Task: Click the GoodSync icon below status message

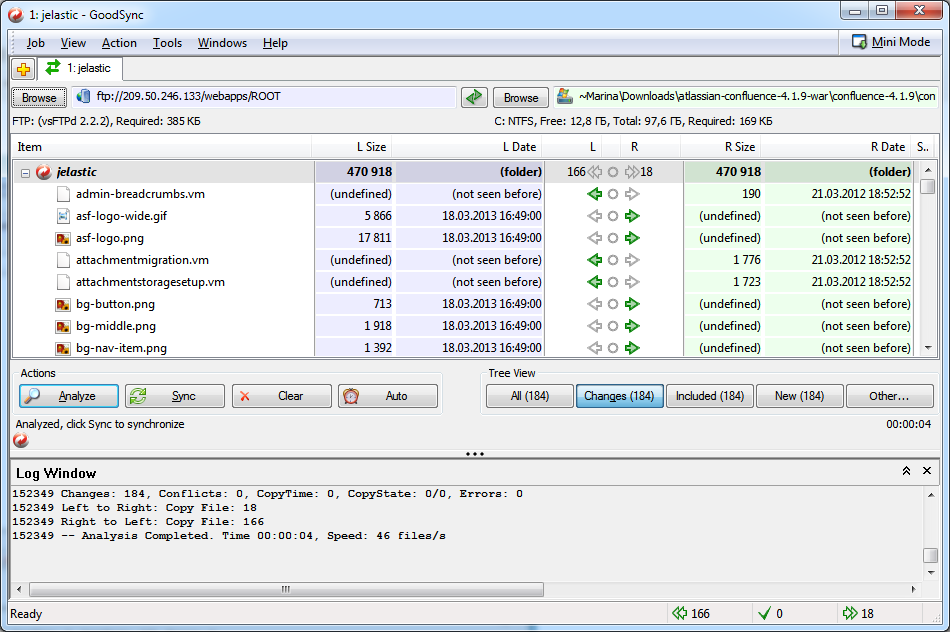Action: 21,441
